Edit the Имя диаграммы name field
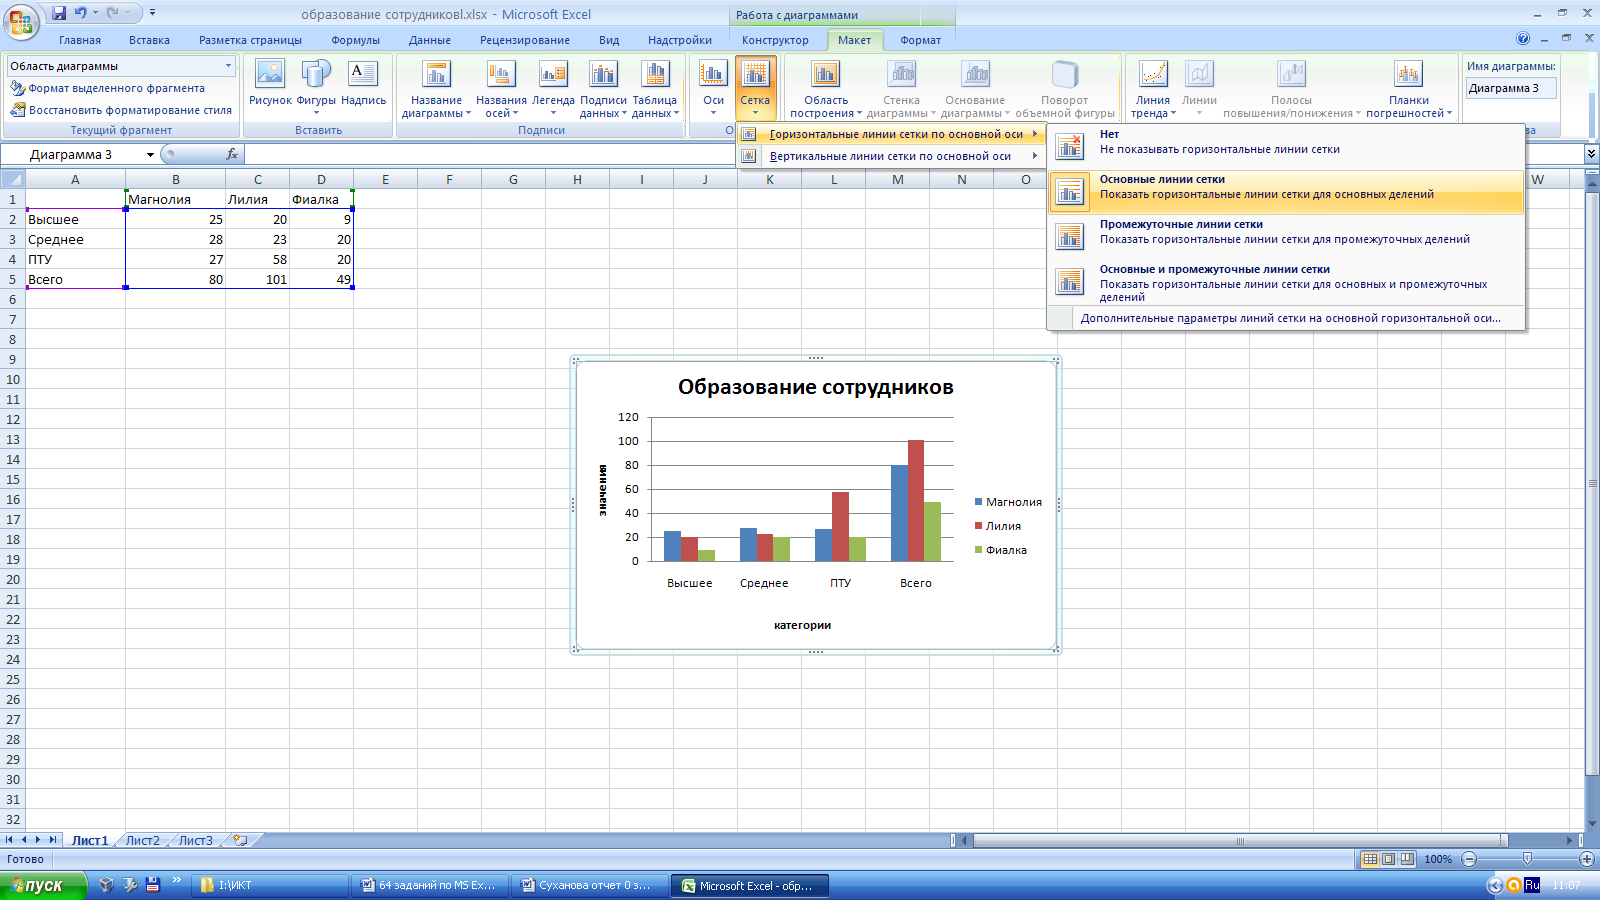The width and height of the screenshot is (1600, 900). click(1511, 88)
